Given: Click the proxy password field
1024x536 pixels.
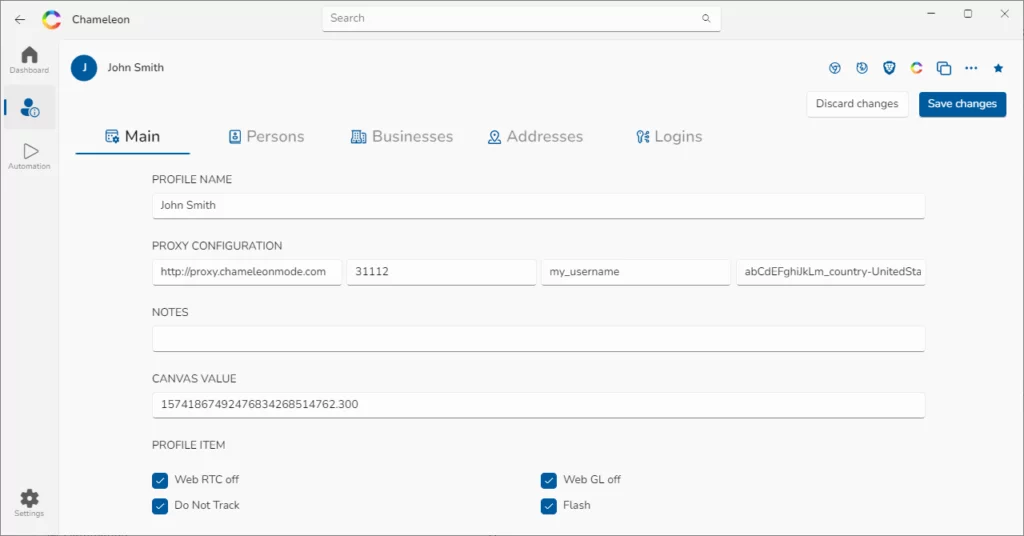Looking at the screenshot, I should (x=831, y=272).
